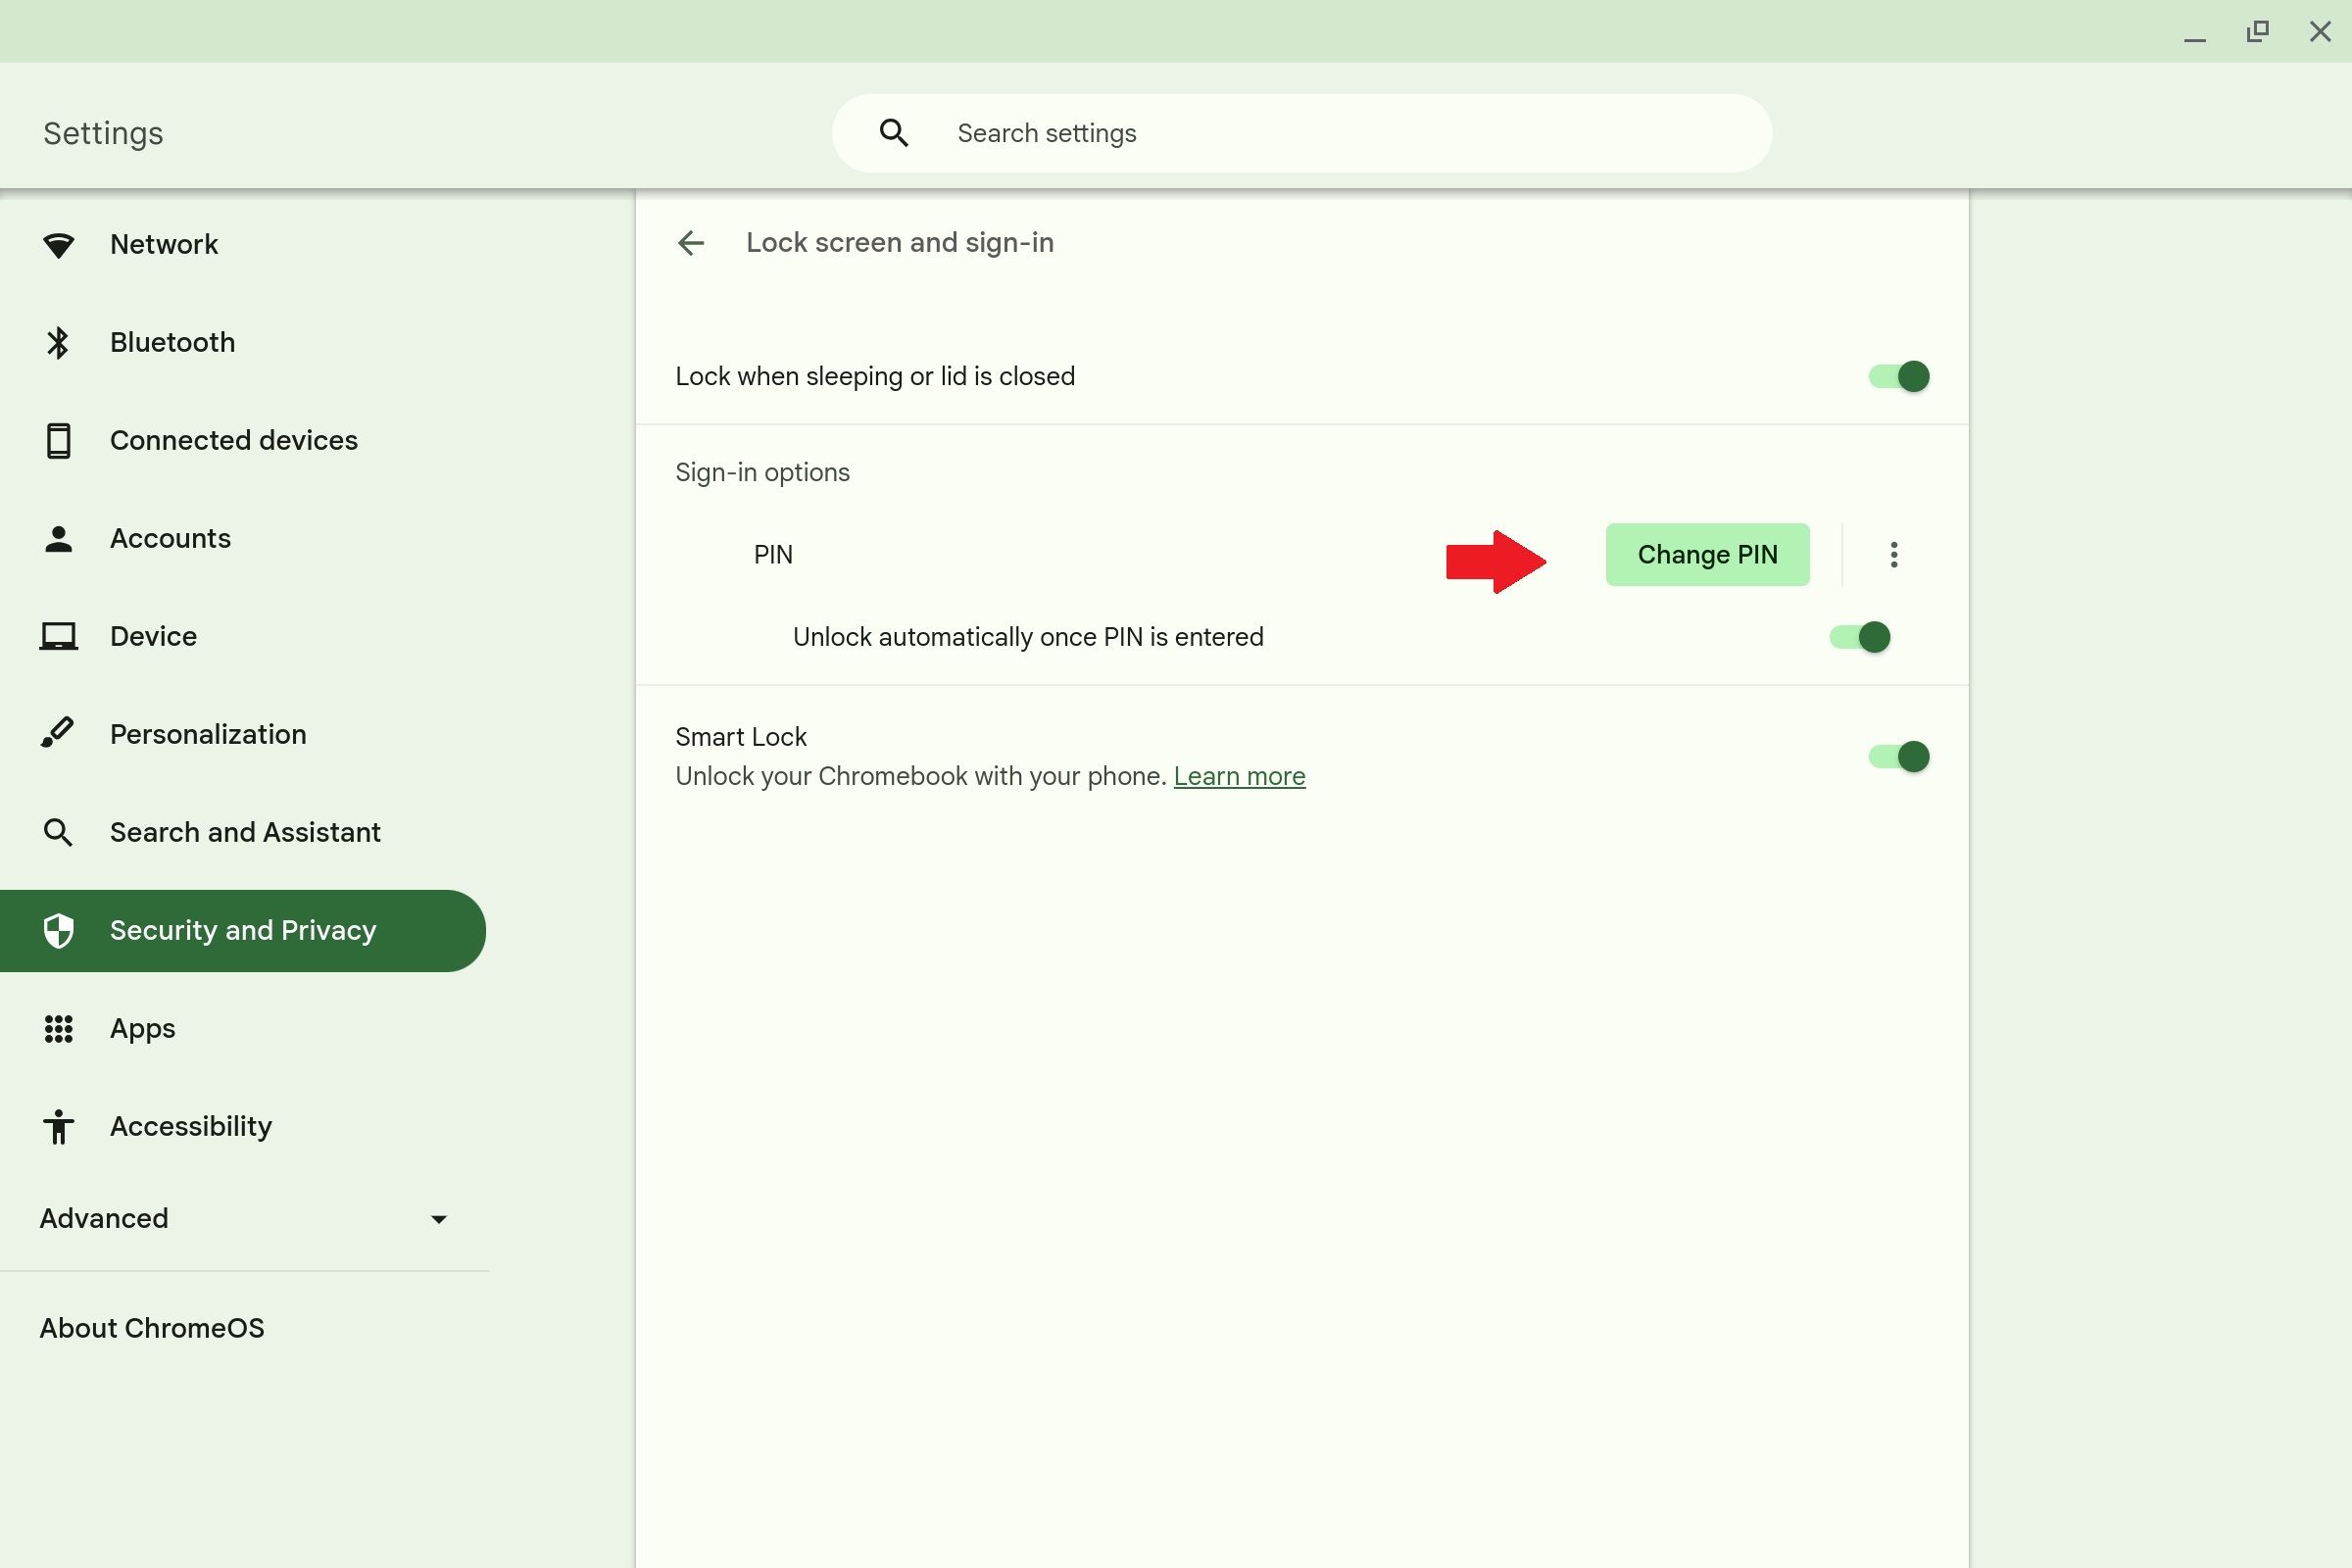
Task: Select the Accounts person icon
Action: click(x=59, y=538)
